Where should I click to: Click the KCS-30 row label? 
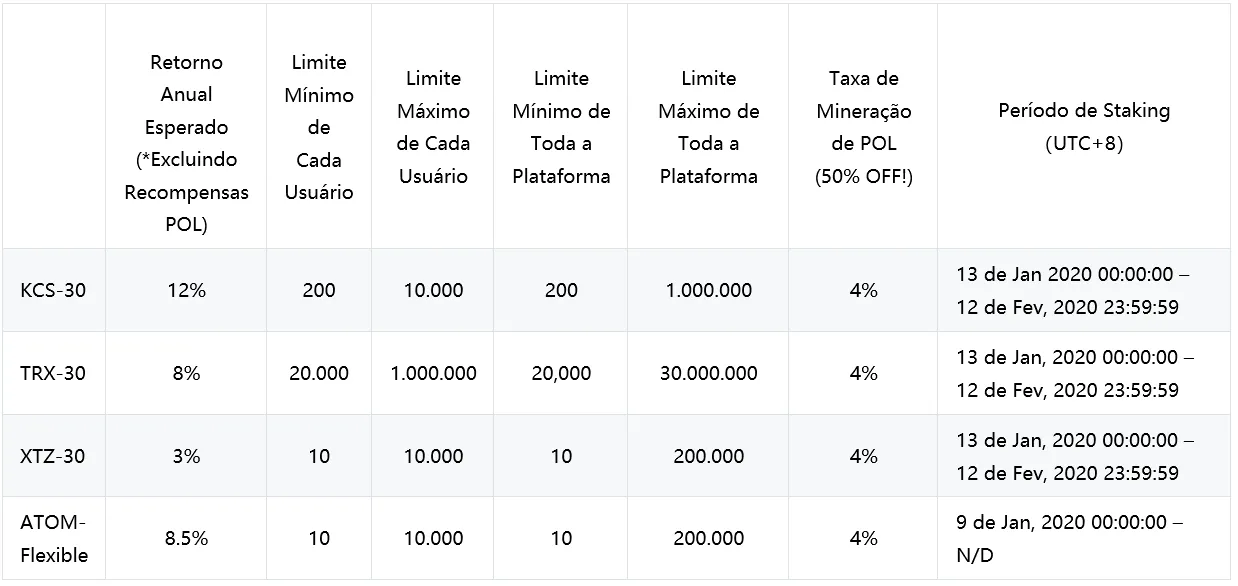click(x=52, y=290)
